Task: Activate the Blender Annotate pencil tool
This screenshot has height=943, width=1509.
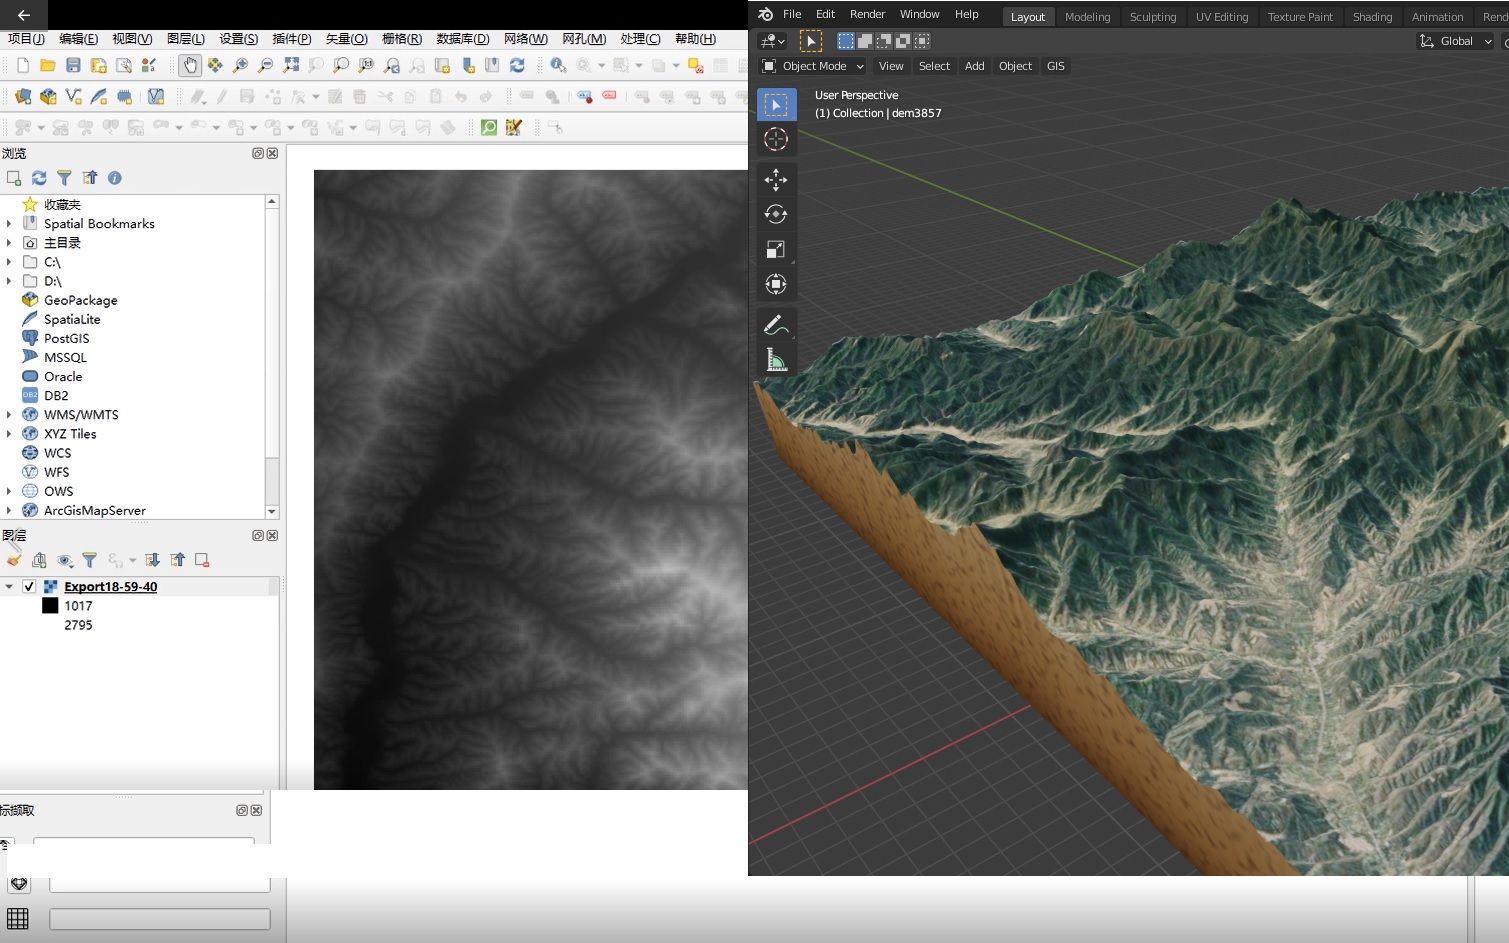Action: 776,325
